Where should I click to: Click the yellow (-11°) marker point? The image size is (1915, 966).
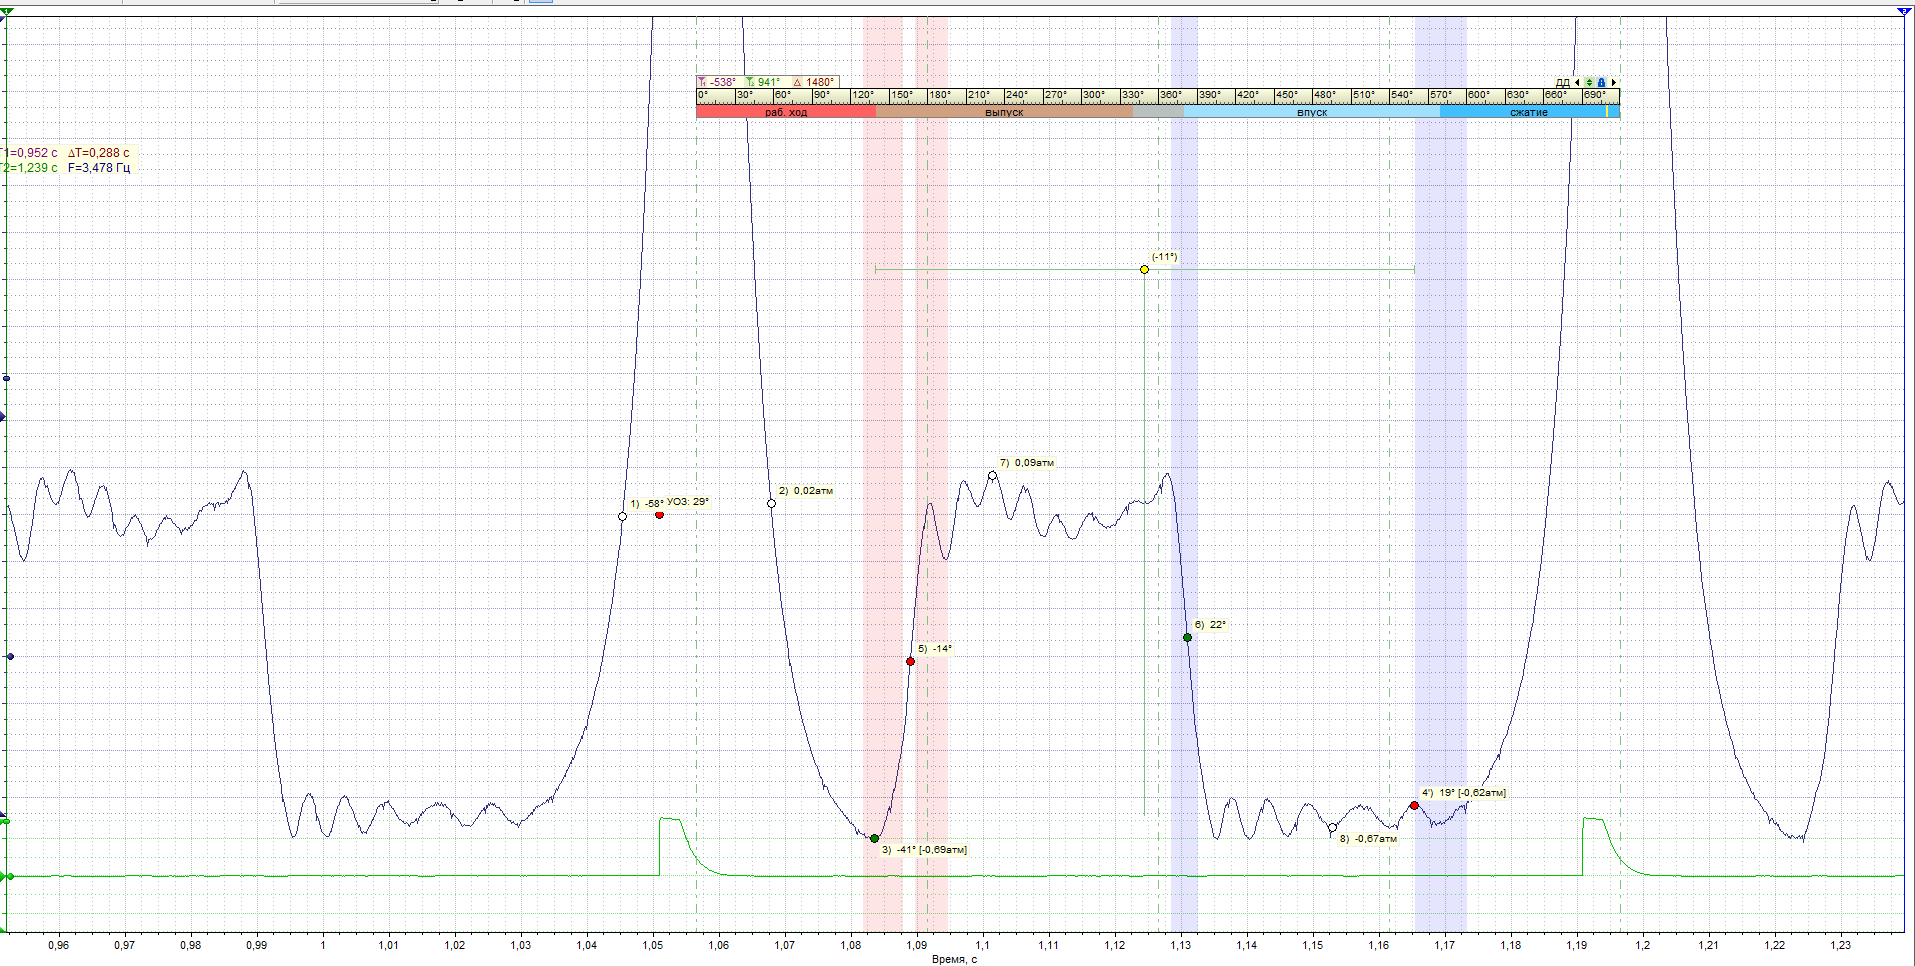point(1145,269)
